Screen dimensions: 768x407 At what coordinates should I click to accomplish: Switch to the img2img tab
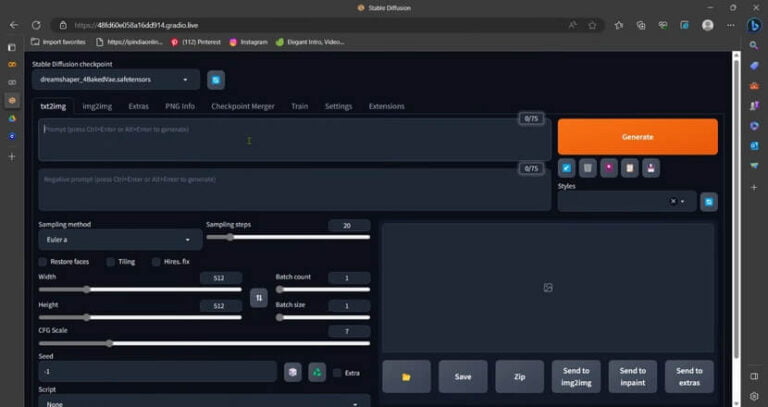pyautogui.click(x=97, y=106)
